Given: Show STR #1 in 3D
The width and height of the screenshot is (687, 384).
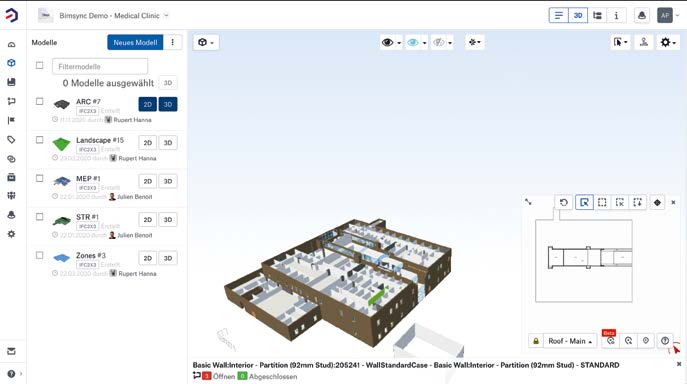Looking at the screenshot, I should tap(168, 220).
